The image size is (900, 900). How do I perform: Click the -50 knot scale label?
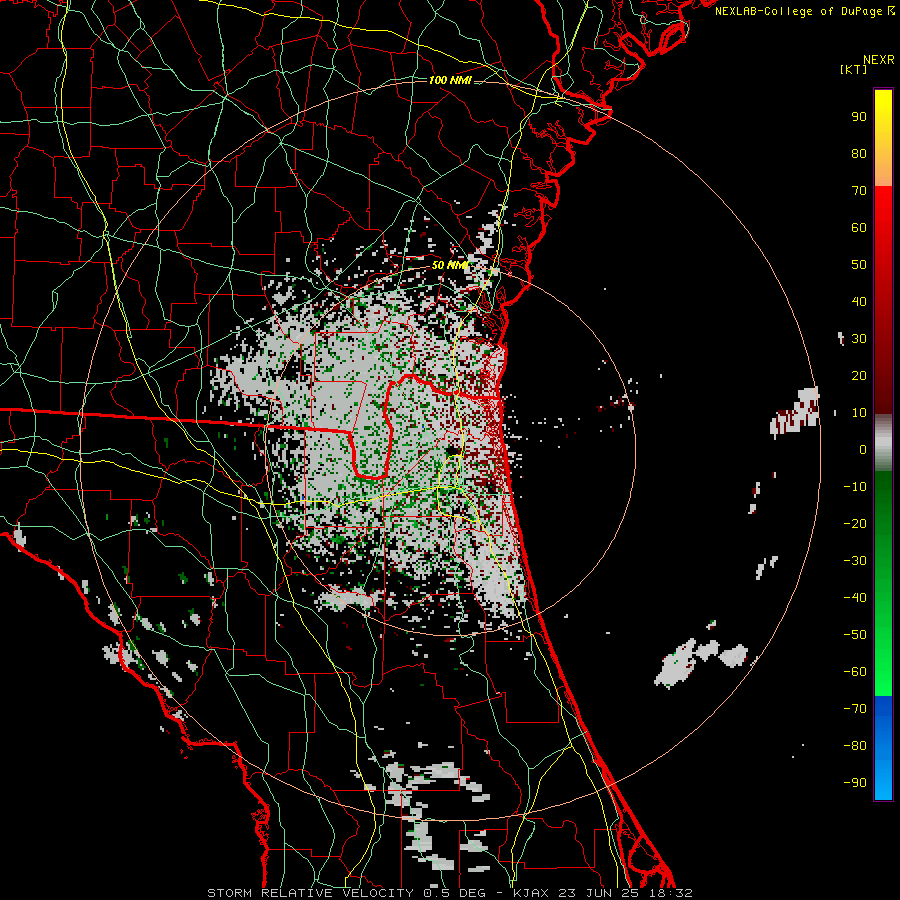coord(855,635)
